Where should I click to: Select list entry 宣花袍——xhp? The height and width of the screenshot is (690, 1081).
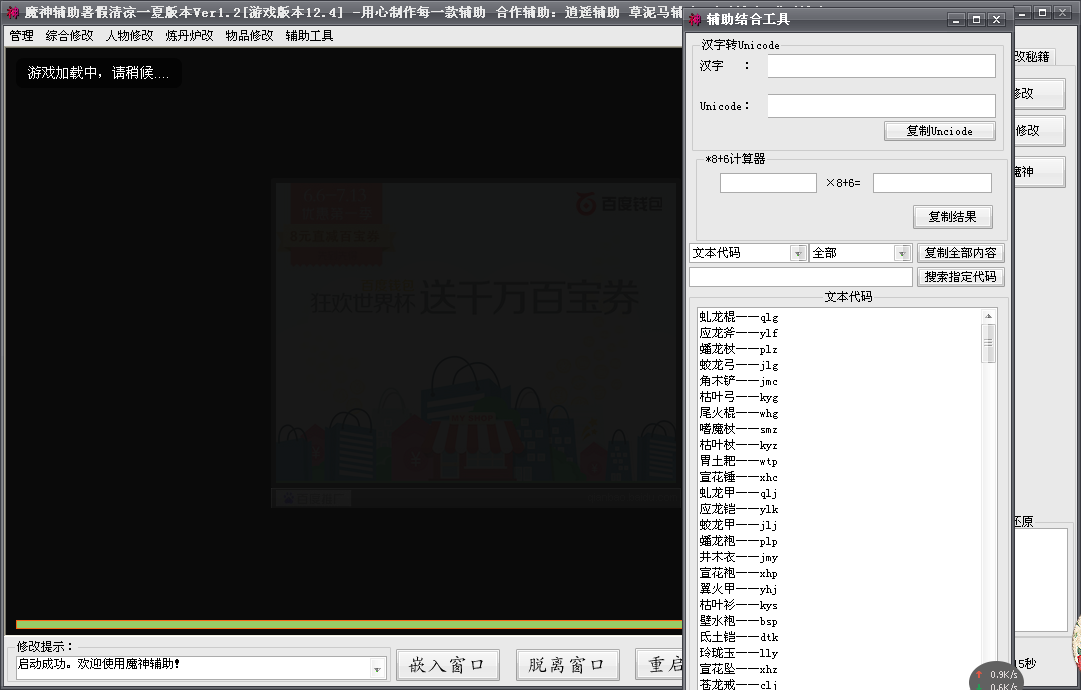pos(739,573)
